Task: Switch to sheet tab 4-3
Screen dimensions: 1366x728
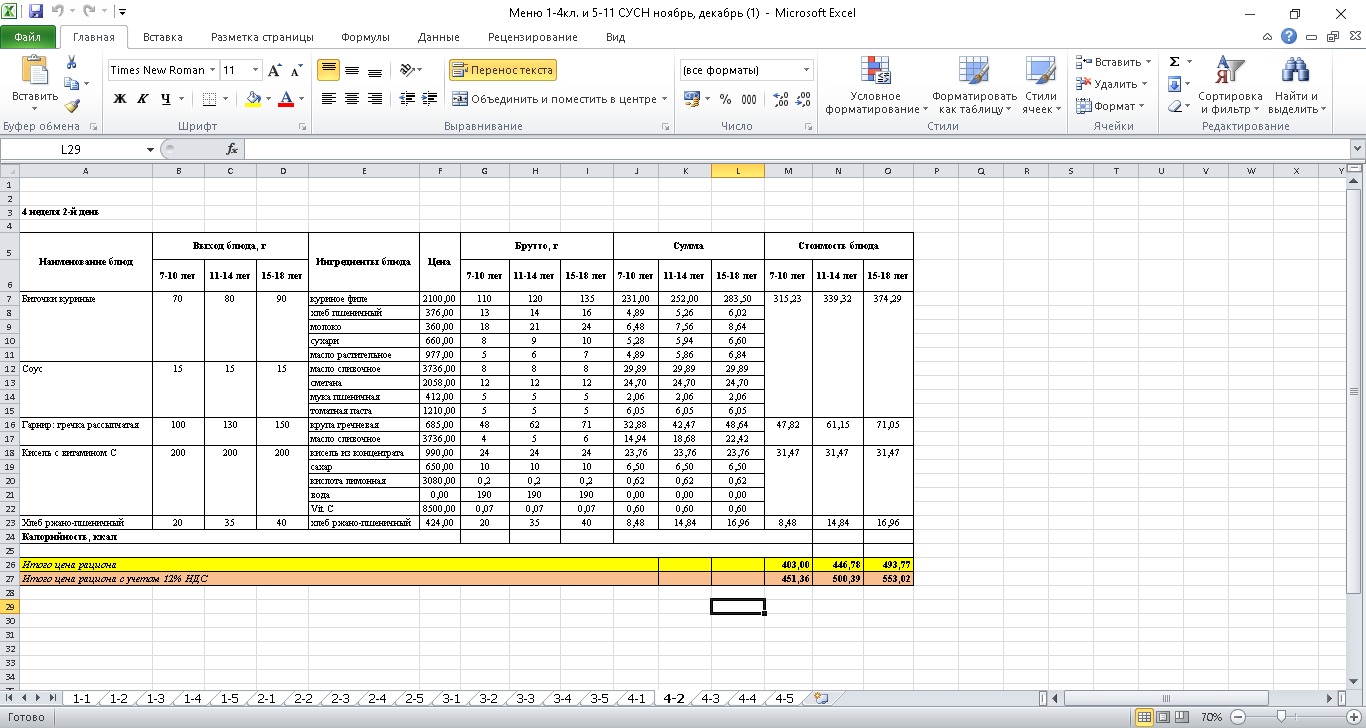Action: (710, 698)
